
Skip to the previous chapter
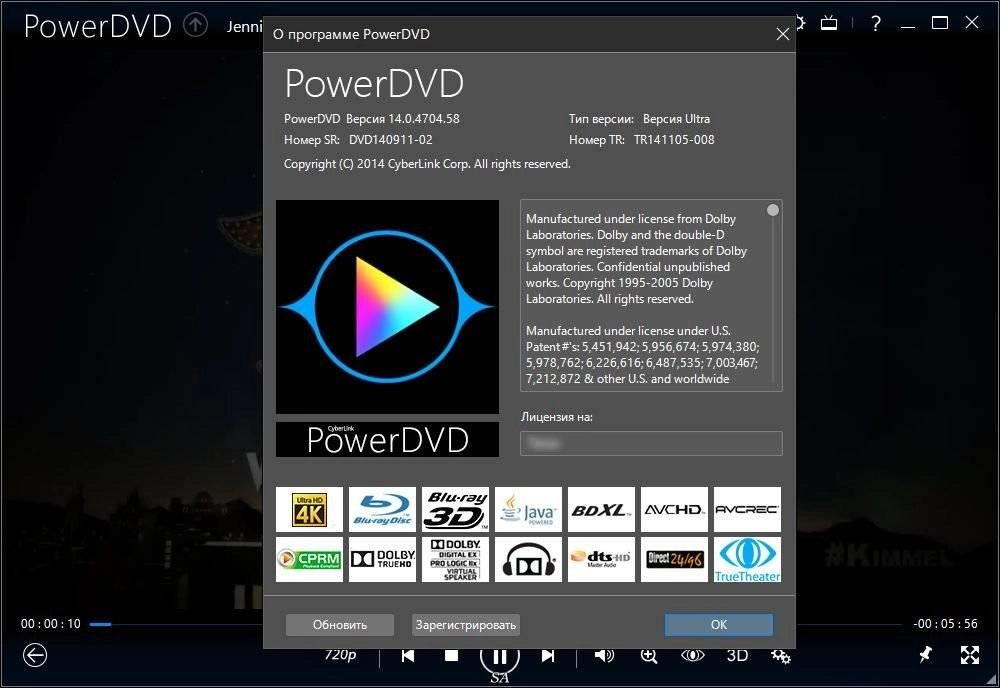[408, 655]
